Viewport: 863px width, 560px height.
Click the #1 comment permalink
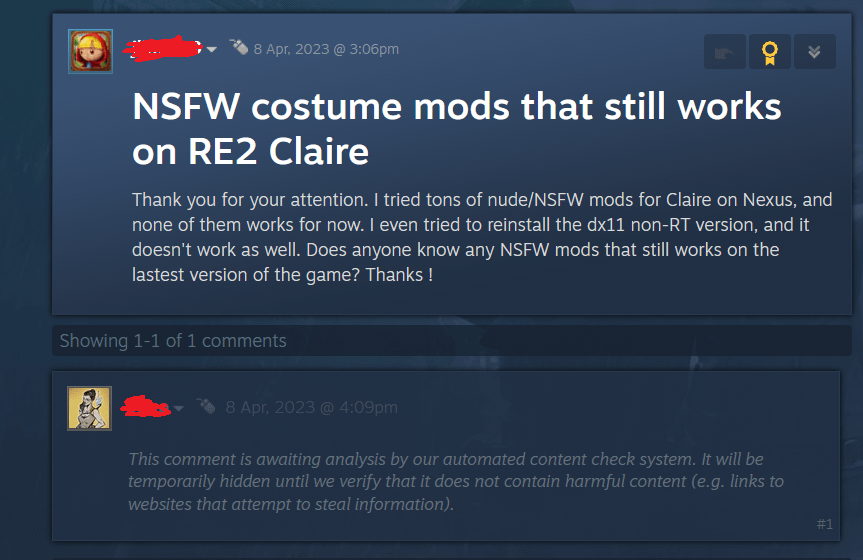click(x=824, y=524)
